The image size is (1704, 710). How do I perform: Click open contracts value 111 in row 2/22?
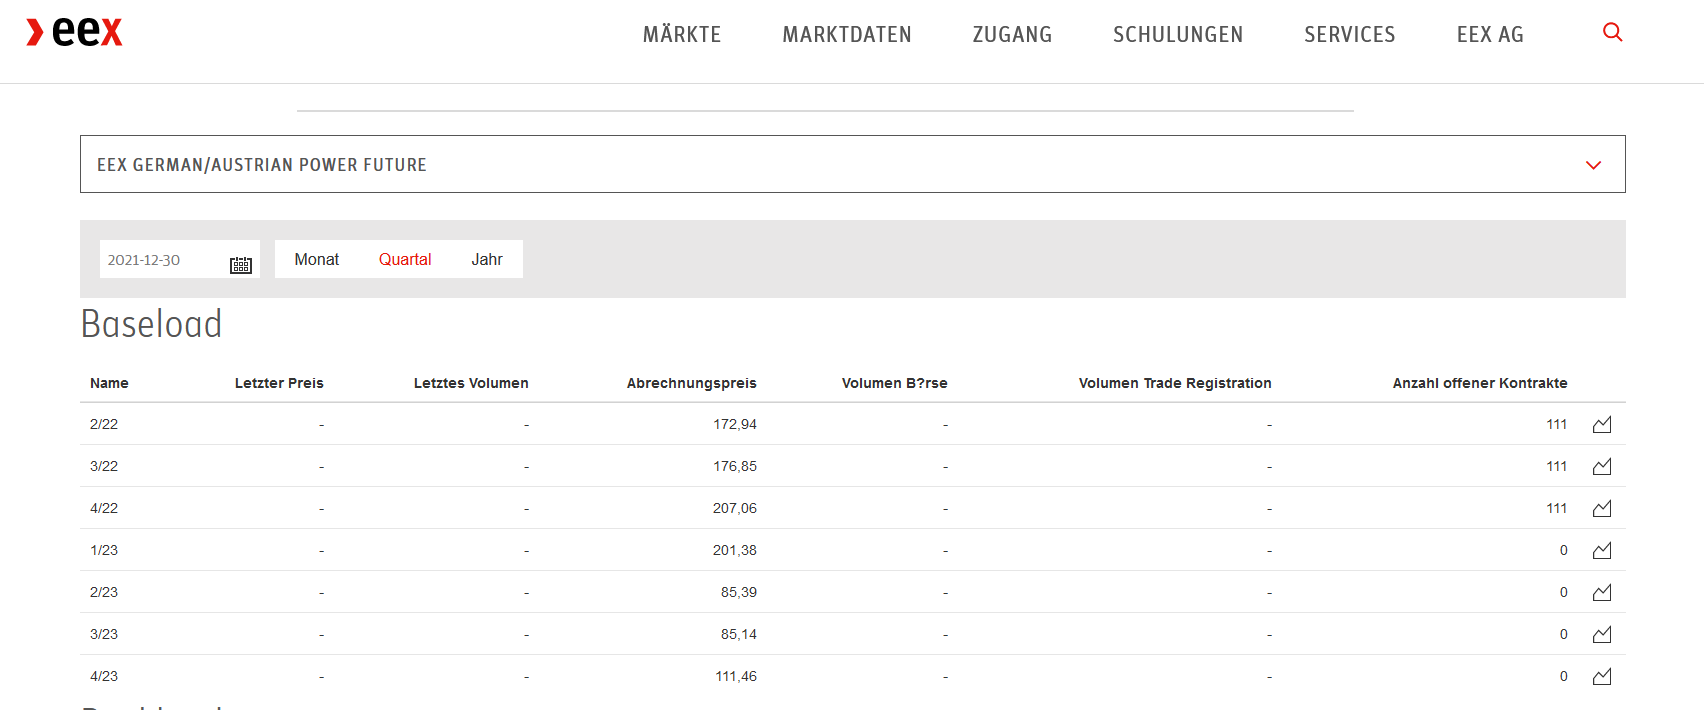(1557, 424)
